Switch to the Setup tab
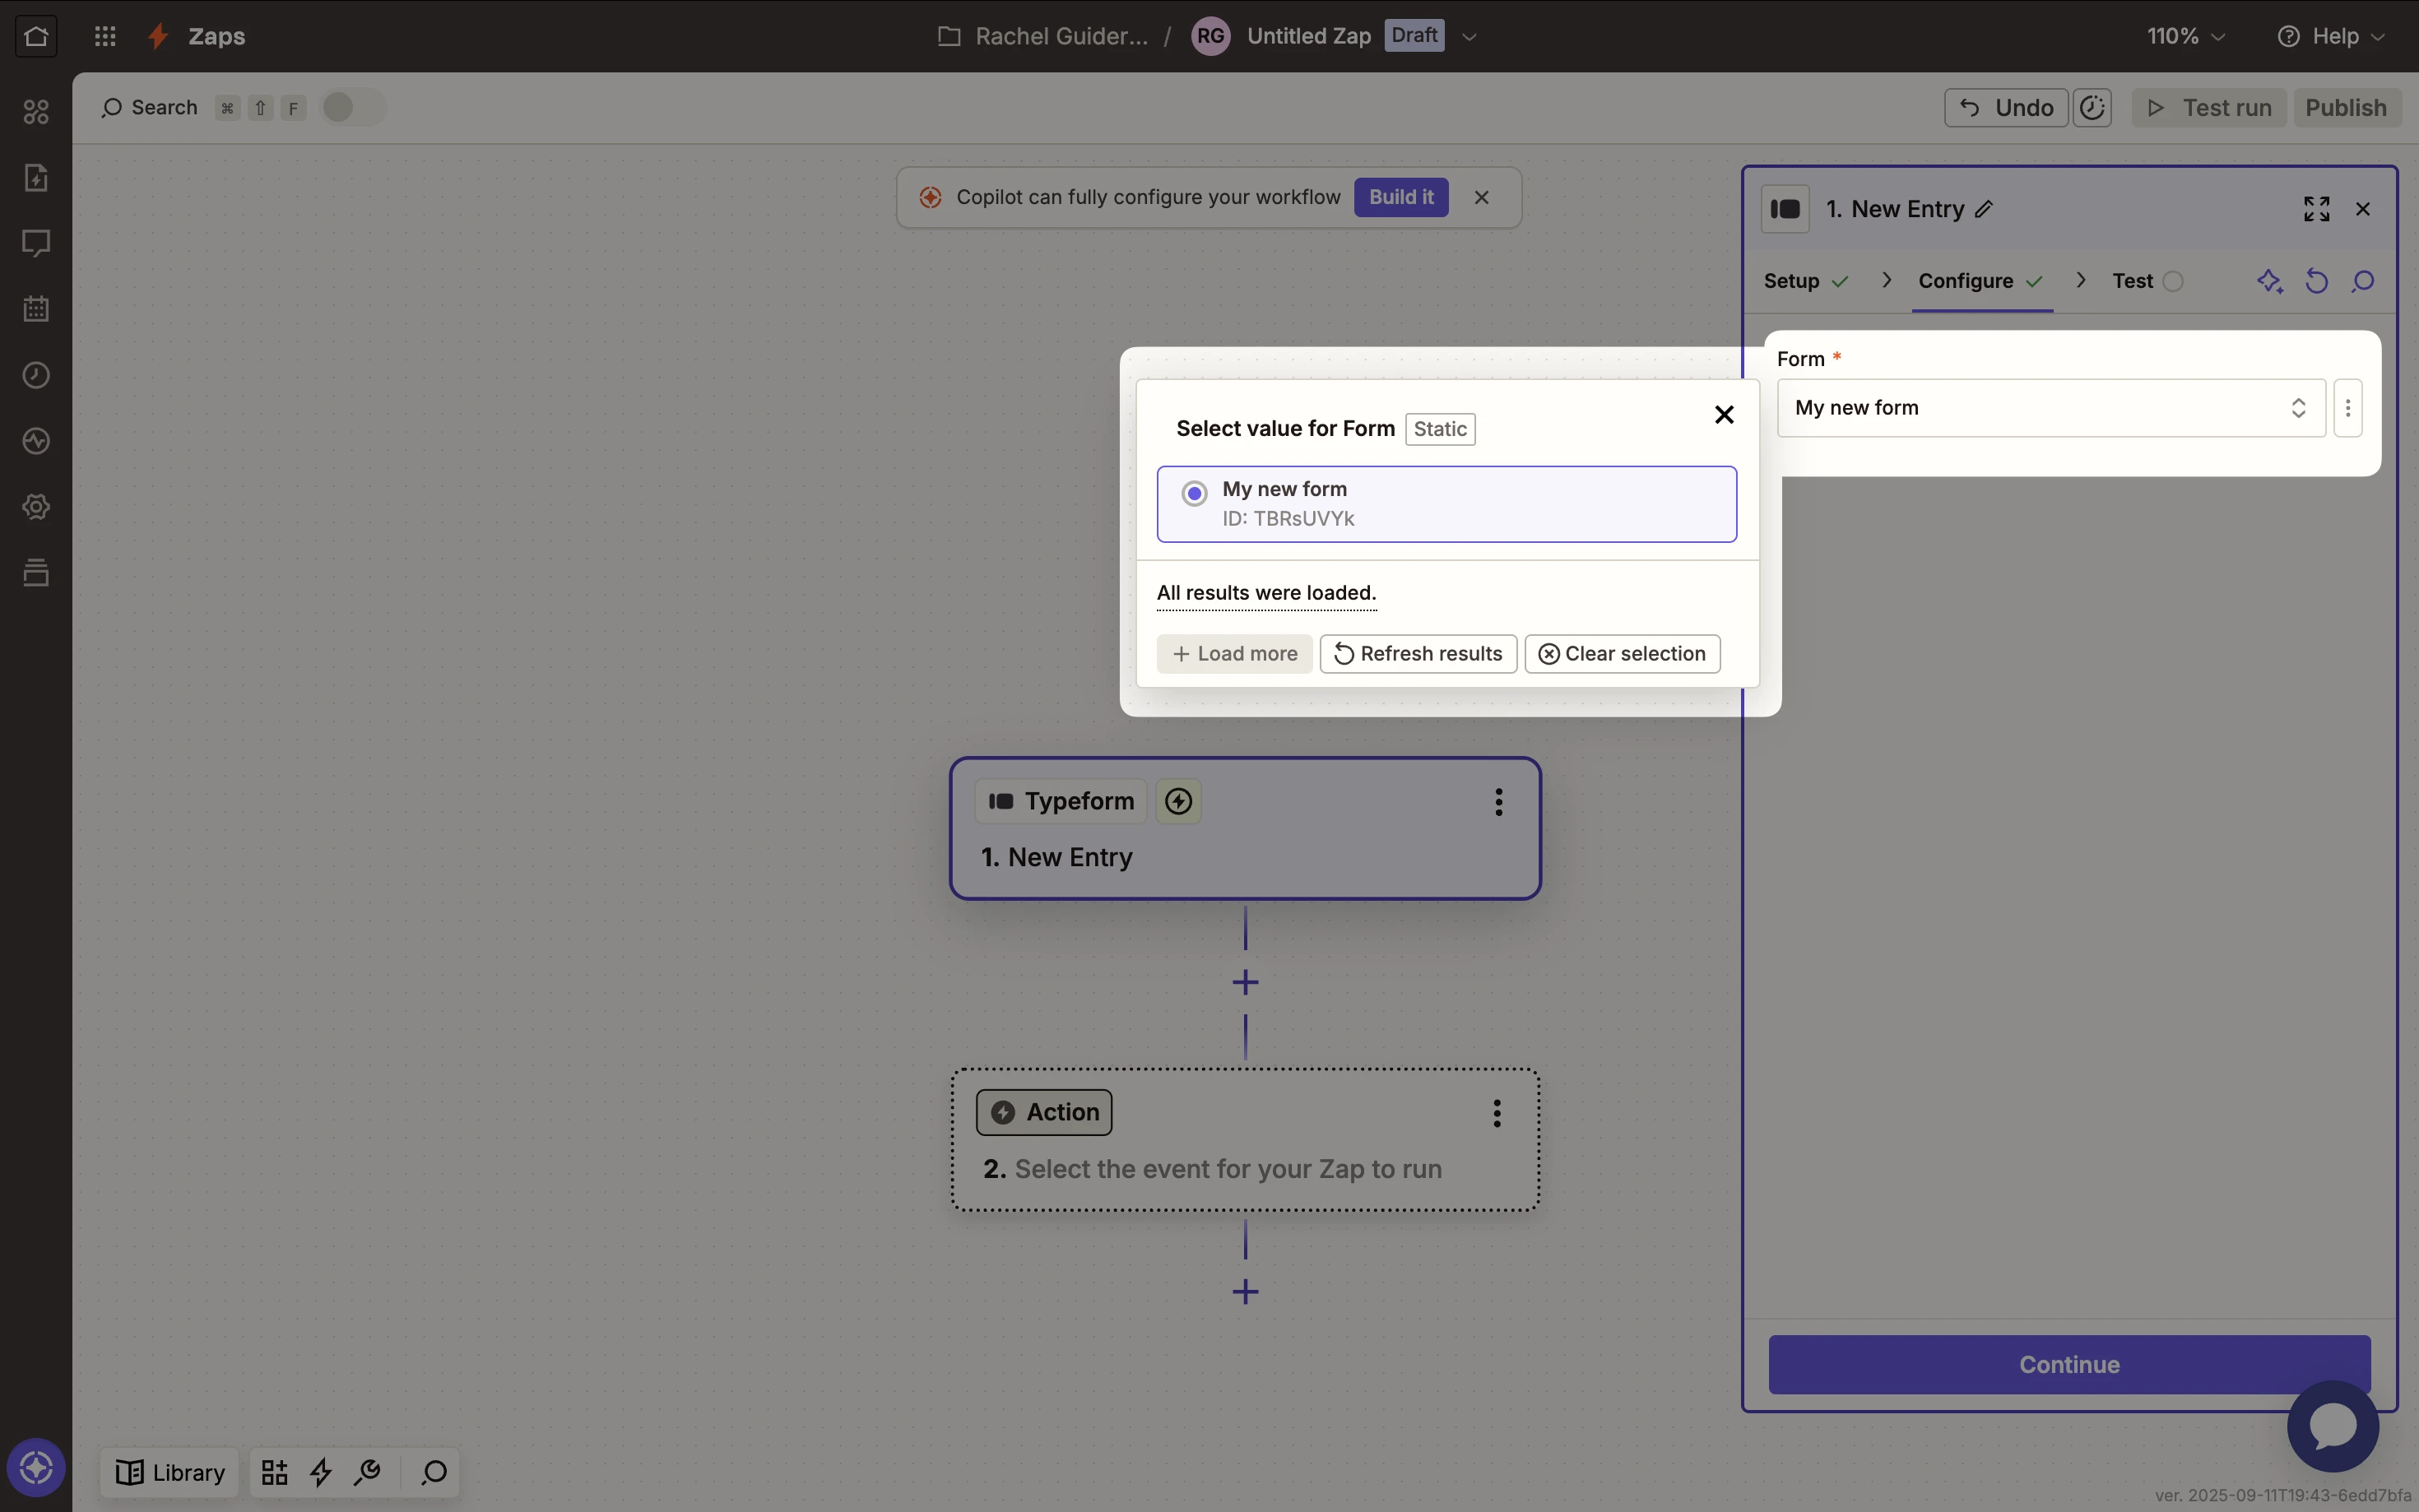The image size is (2419, 1512). [1805, 281]
